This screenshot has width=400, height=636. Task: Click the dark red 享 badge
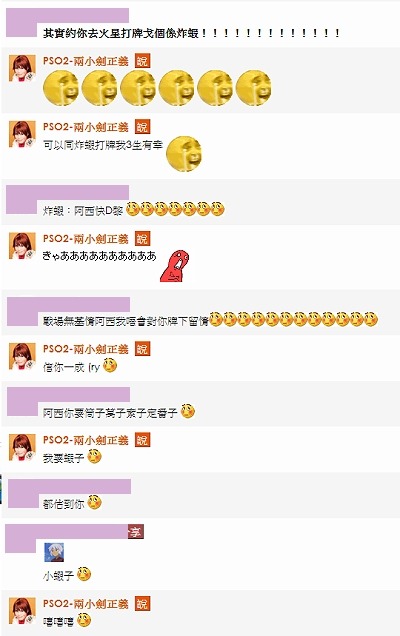[x=136, y=532]
